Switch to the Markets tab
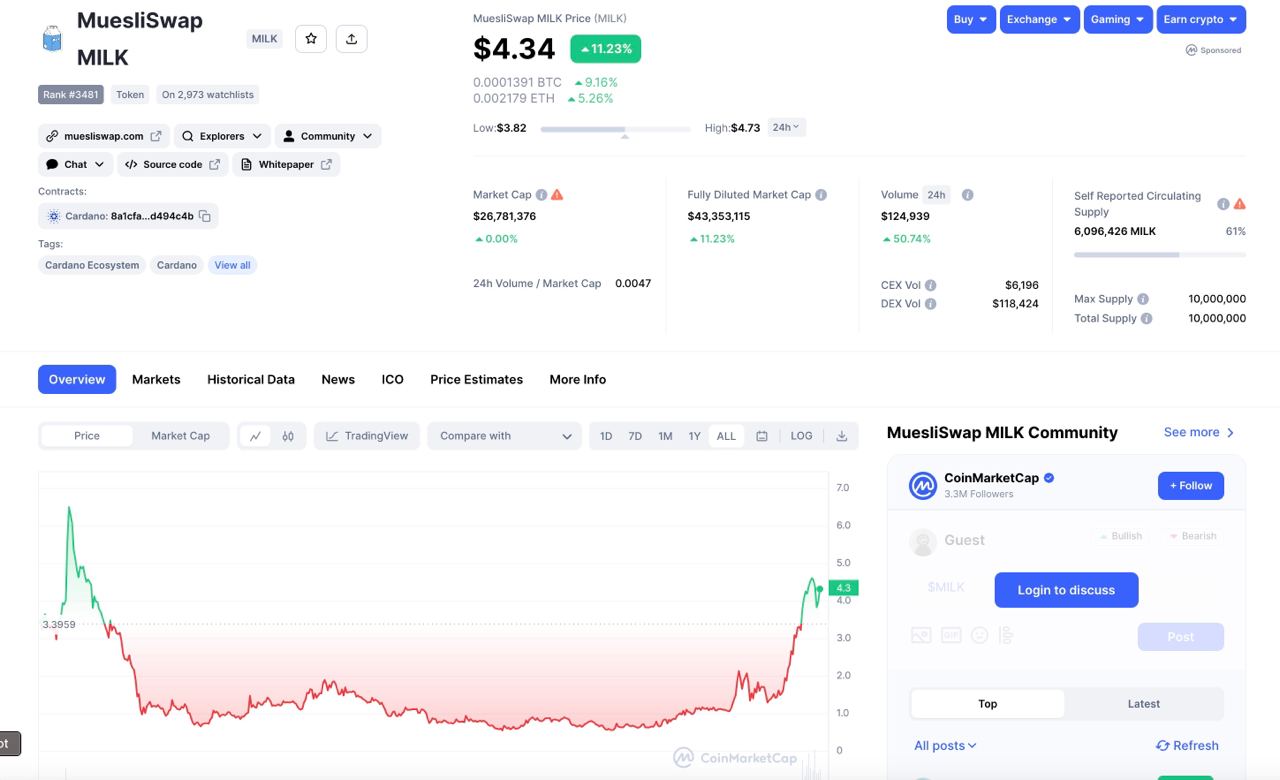 (x=156, y=379)
